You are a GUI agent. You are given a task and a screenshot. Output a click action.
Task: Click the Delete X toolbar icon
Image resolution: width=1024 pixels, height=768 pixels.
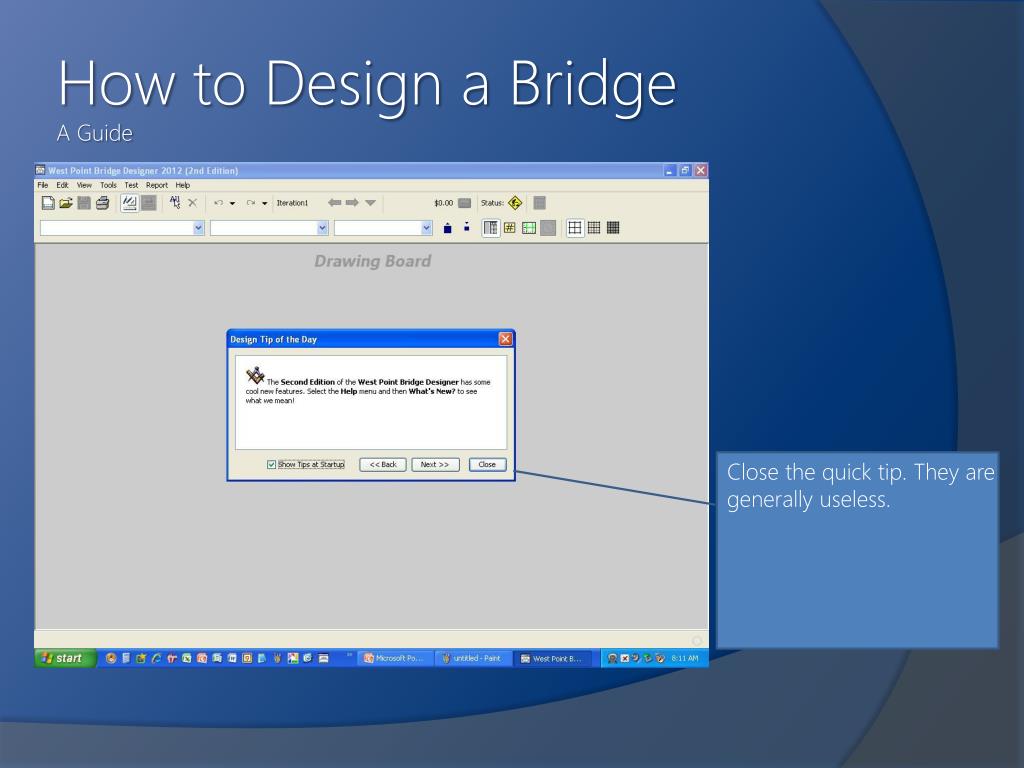coord(193,203)
